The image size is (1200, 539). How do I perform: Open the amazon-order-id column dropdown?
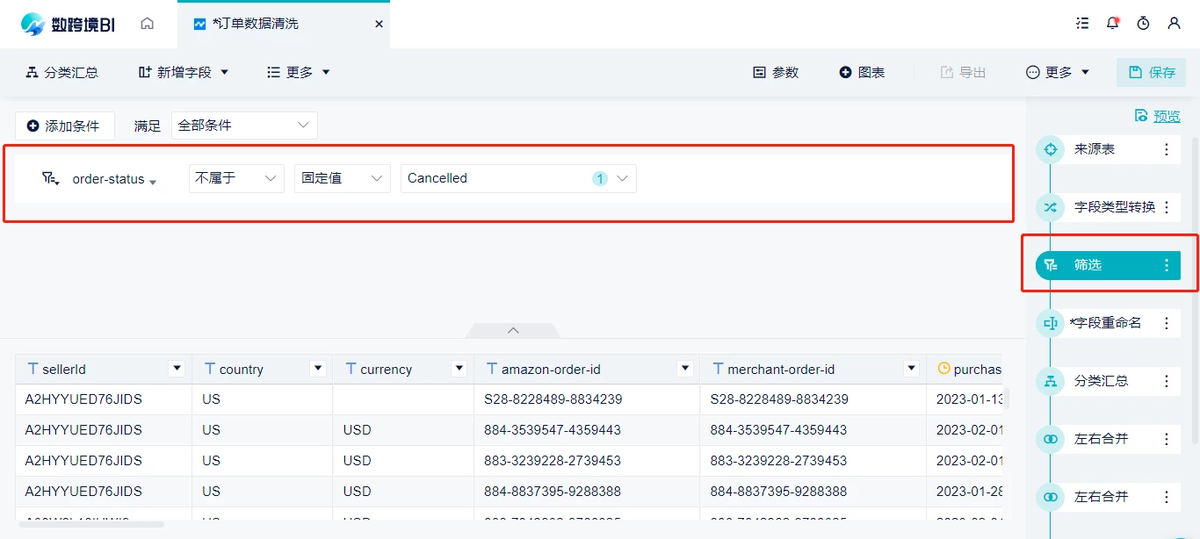point(685,368)
